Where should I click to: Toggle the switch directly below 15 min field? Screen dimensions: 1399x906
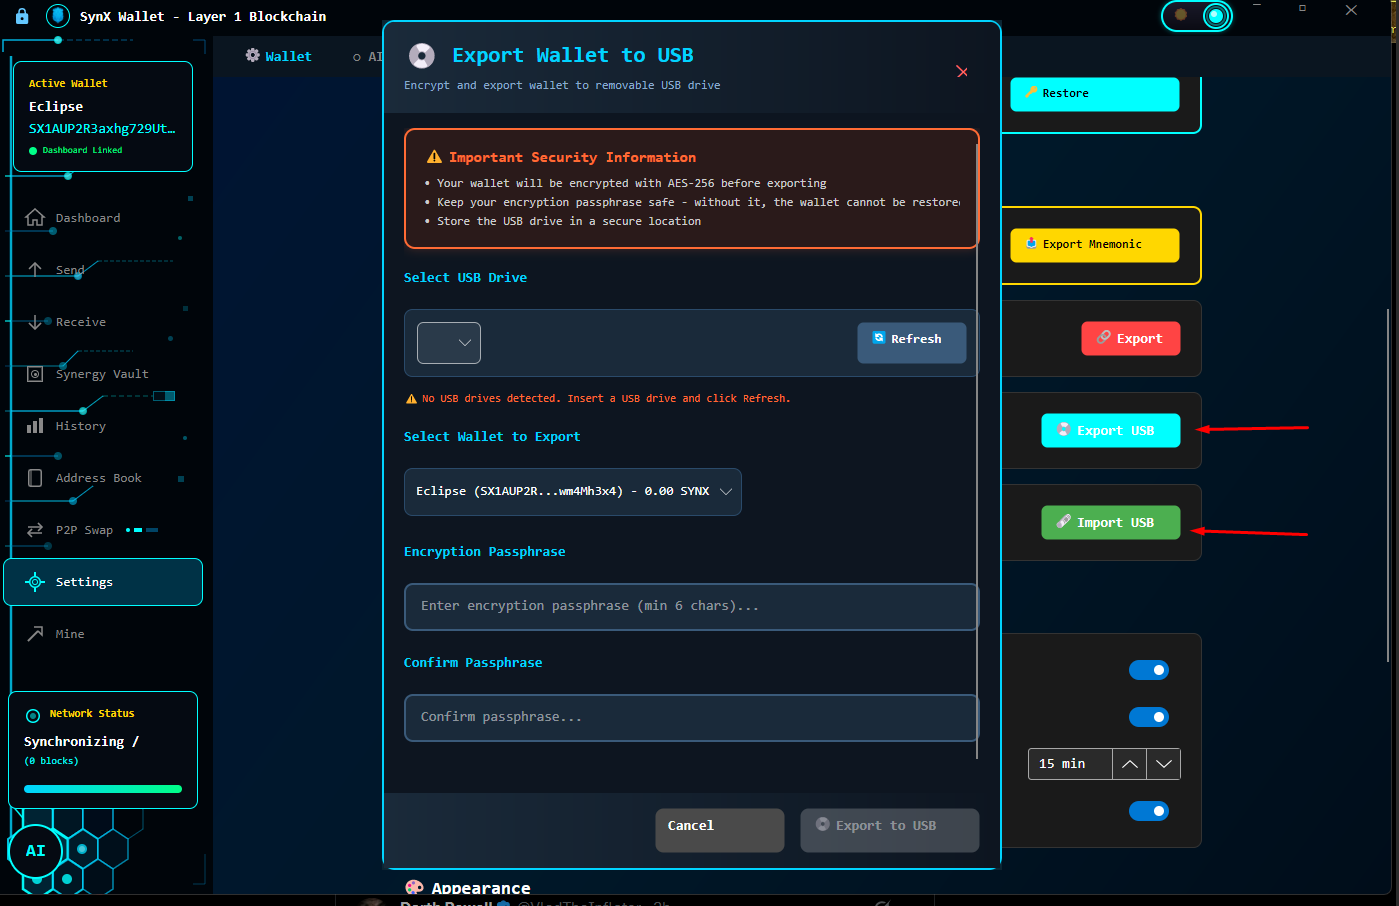pyautogui.click(x=1149, y=811)
